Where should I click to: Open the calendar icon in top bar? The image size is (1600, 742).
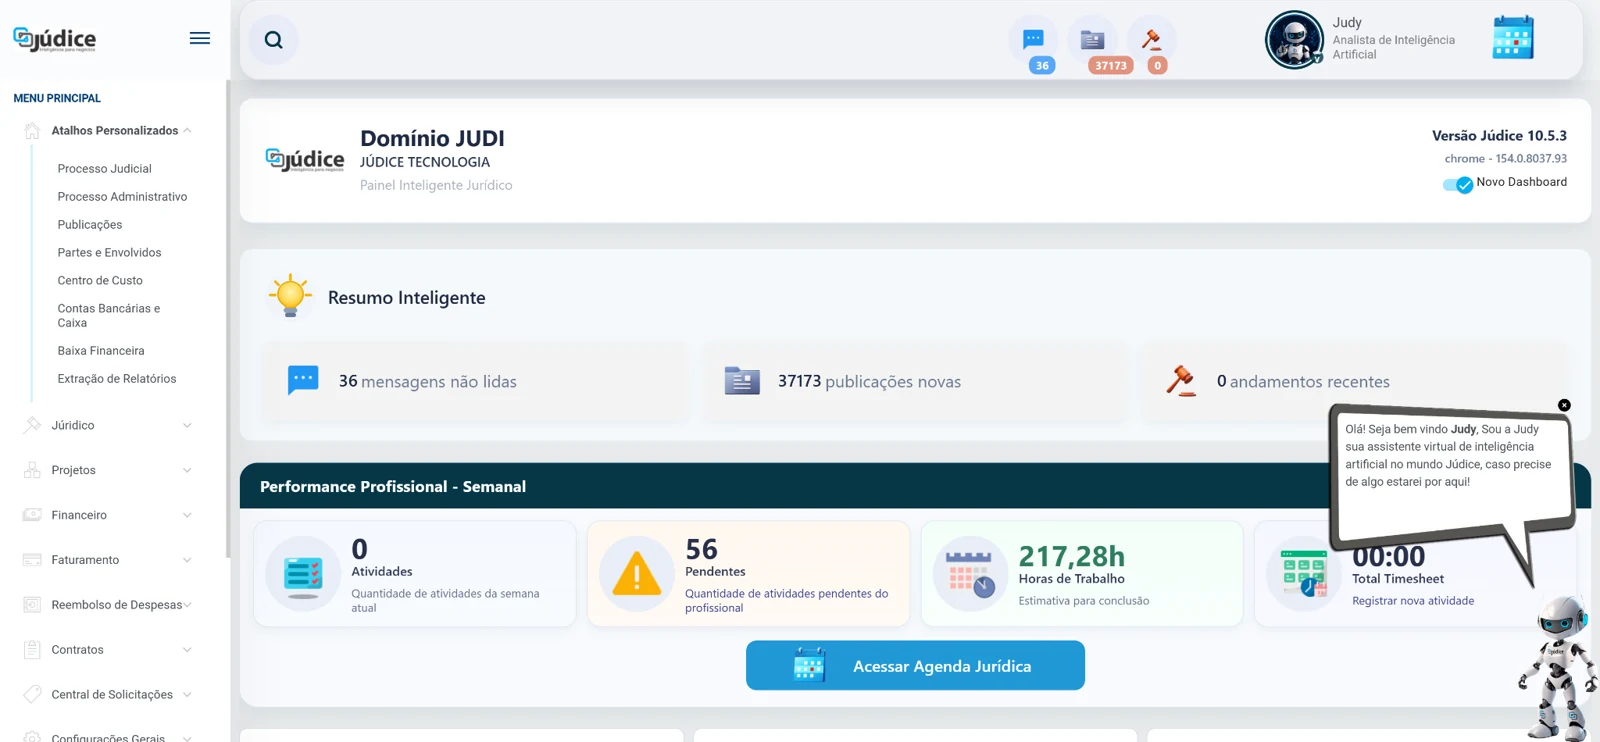[x=1513, y=38]
